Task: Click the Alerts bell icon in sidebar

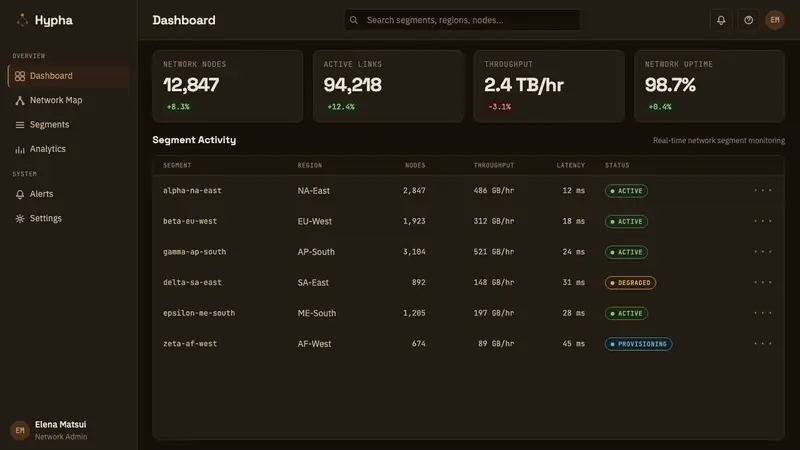Action: (x=20, y=194)
